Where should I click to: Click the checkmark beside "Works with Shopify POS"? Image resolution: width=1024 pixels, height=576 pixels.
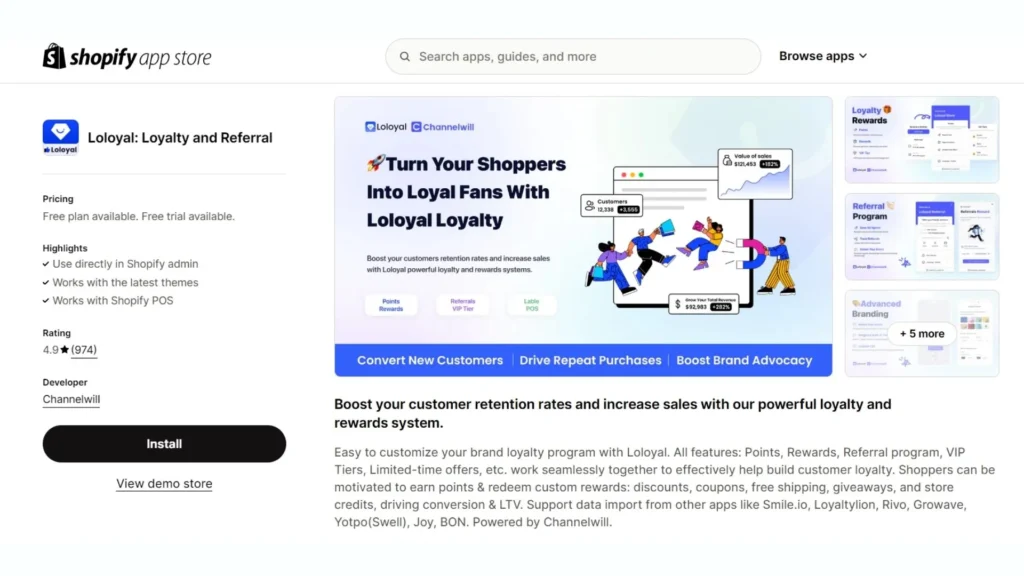(45, 300)
